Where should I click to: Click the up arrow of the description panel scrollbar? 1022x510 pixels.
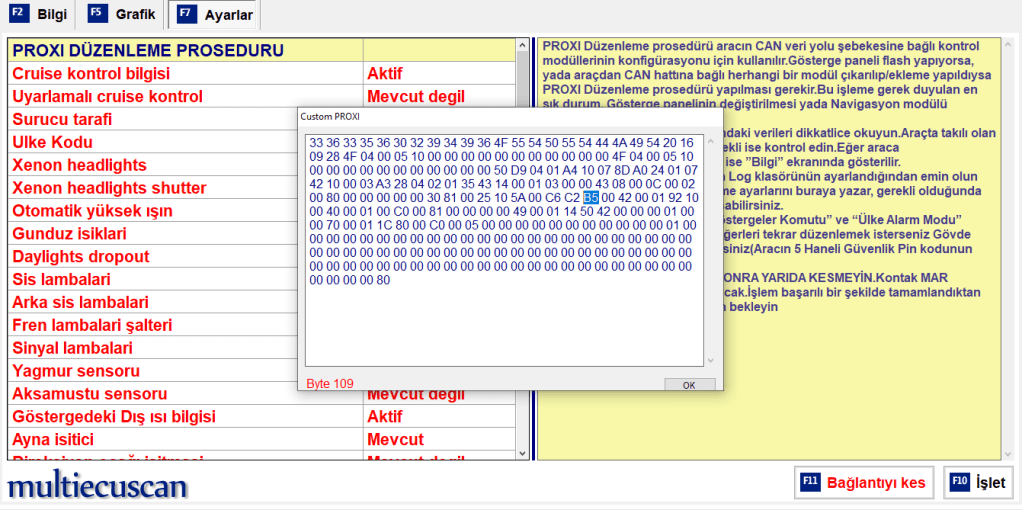click(1007, 45)
